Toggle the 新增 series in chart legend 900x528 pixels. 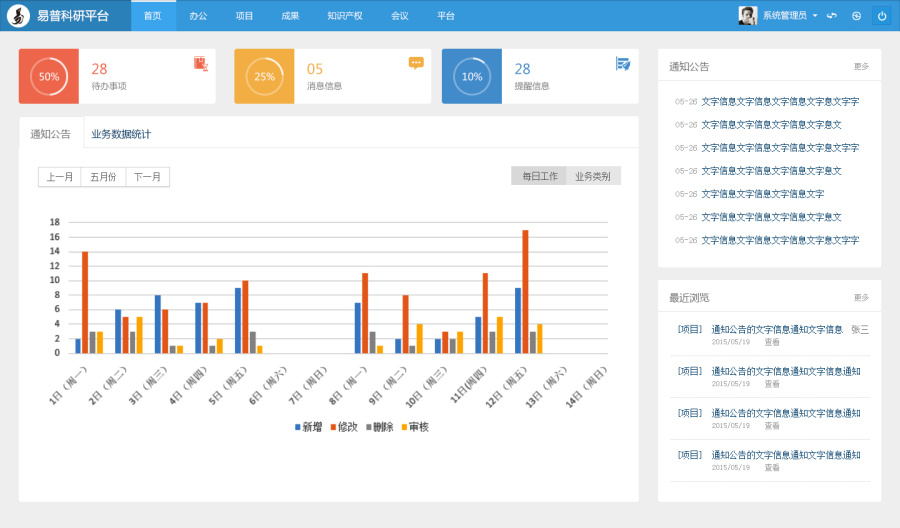pyautogui.click(x=309, y=427)
